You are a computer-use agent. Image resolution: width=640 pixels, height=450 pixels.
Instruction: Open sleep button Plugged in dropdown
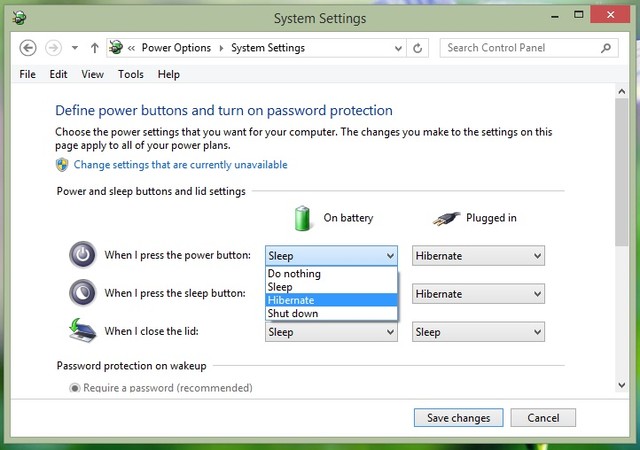pos(478,294)
